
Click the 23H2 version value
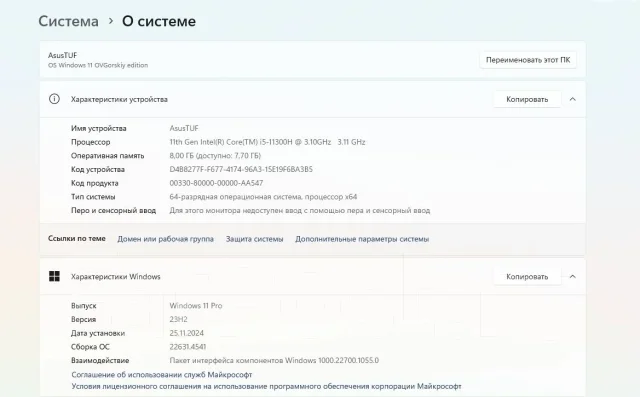(x=178, y=319)
